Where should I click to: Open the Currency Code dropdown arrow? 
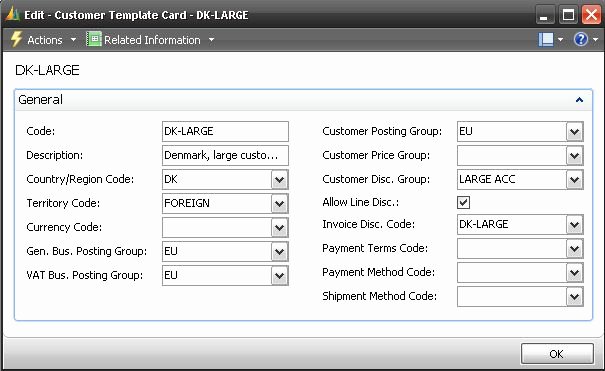coord(279,228)
